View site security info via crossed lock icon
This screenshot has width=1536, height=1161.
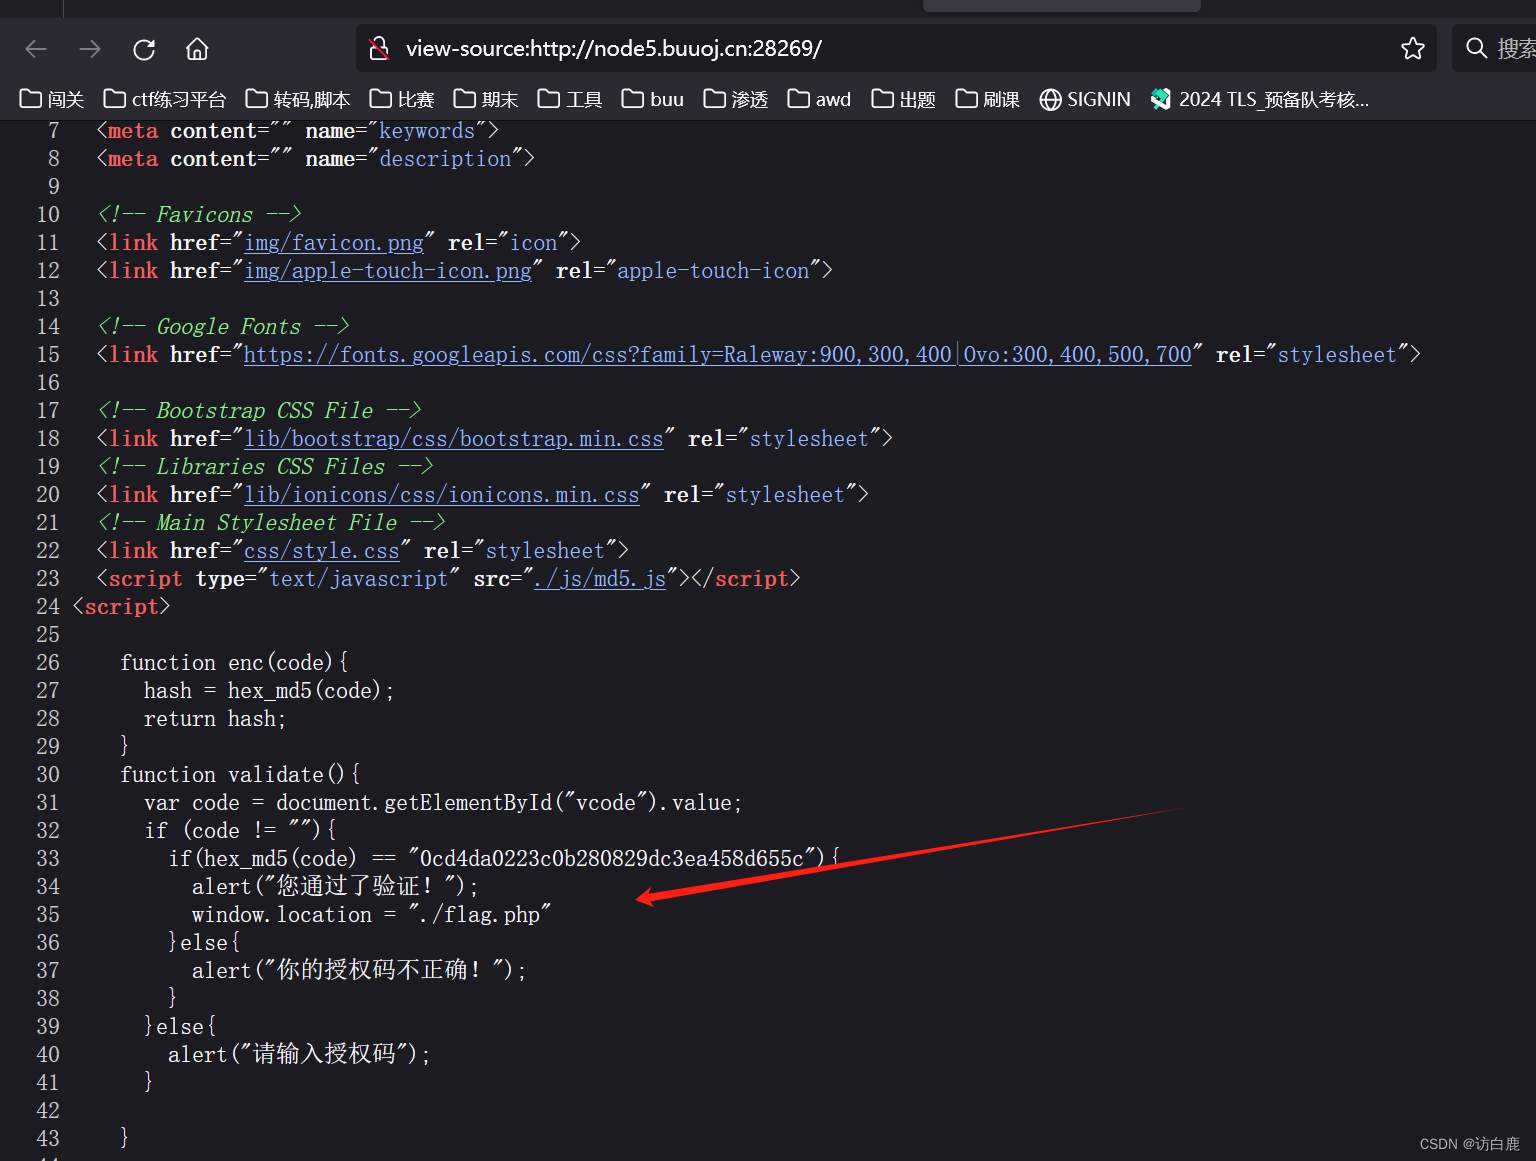[379, 48]
